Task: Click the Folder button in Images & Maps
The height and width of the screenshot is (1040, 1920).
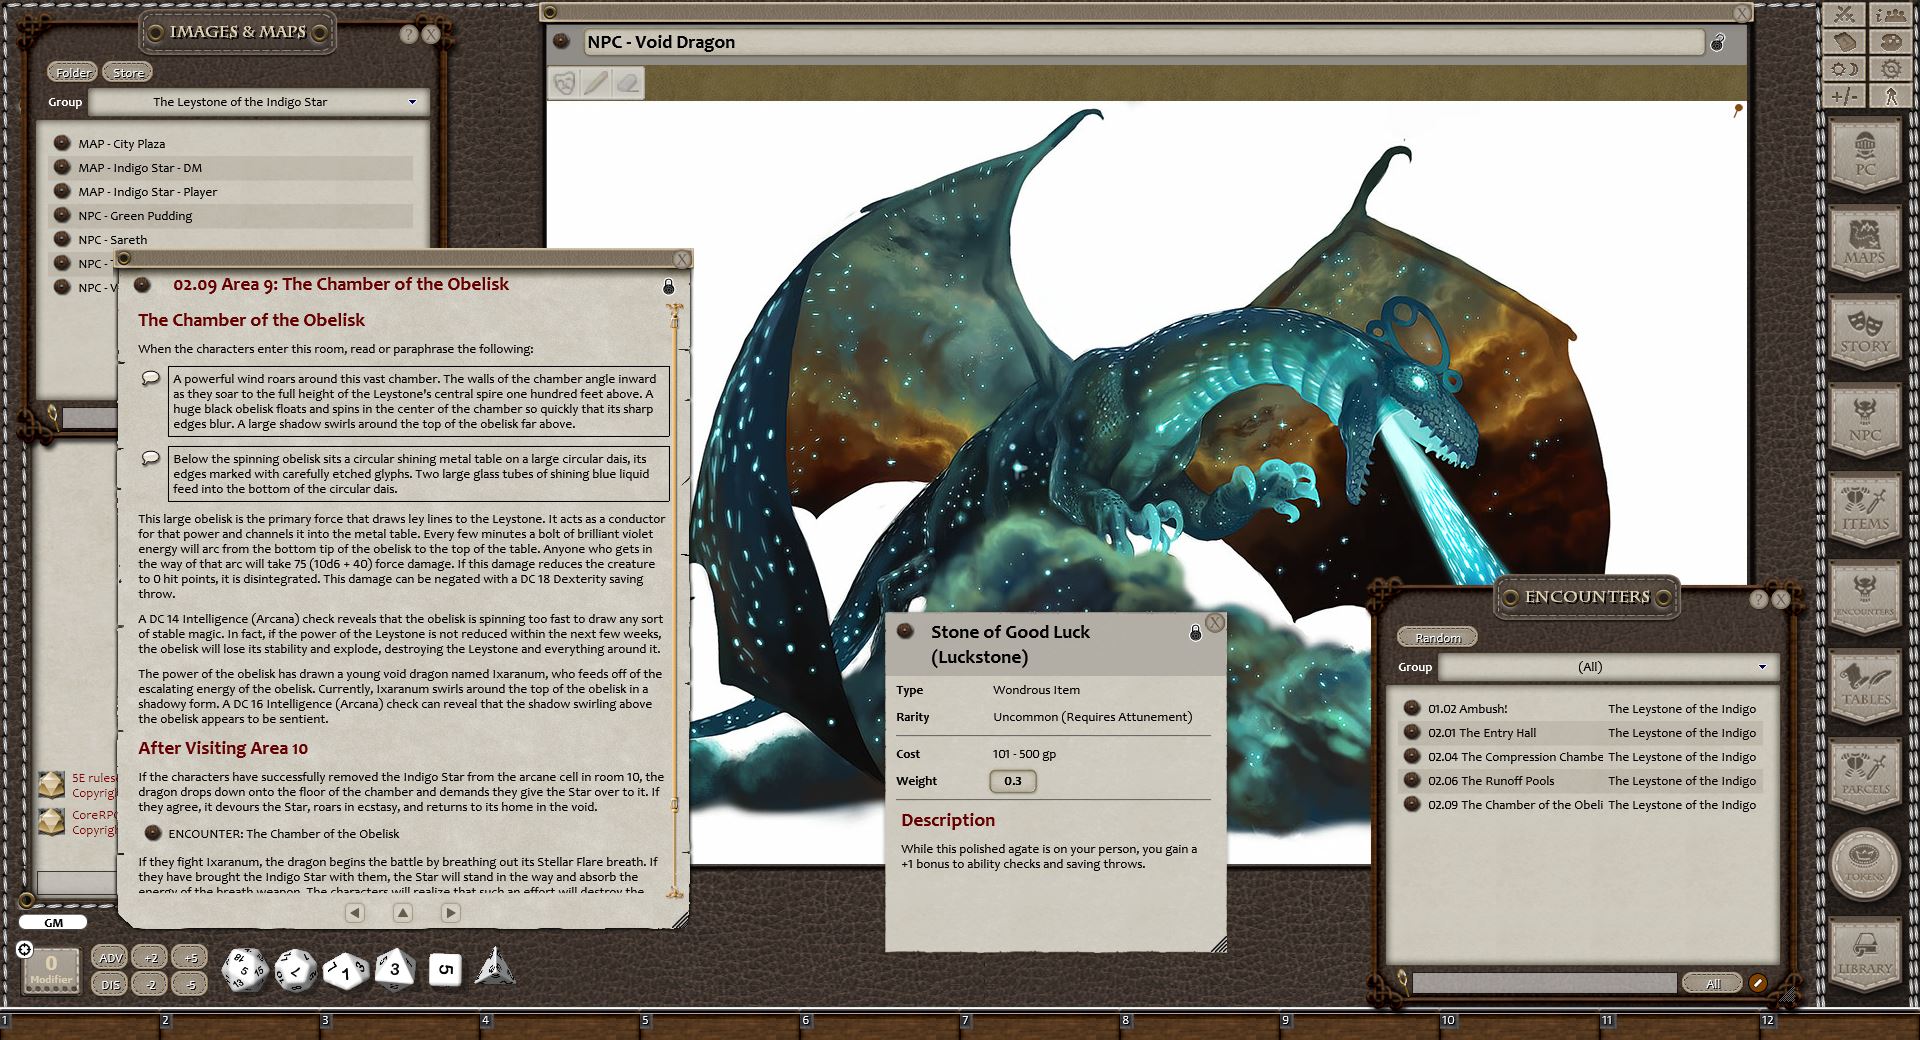Action: [x=71, y=71]
